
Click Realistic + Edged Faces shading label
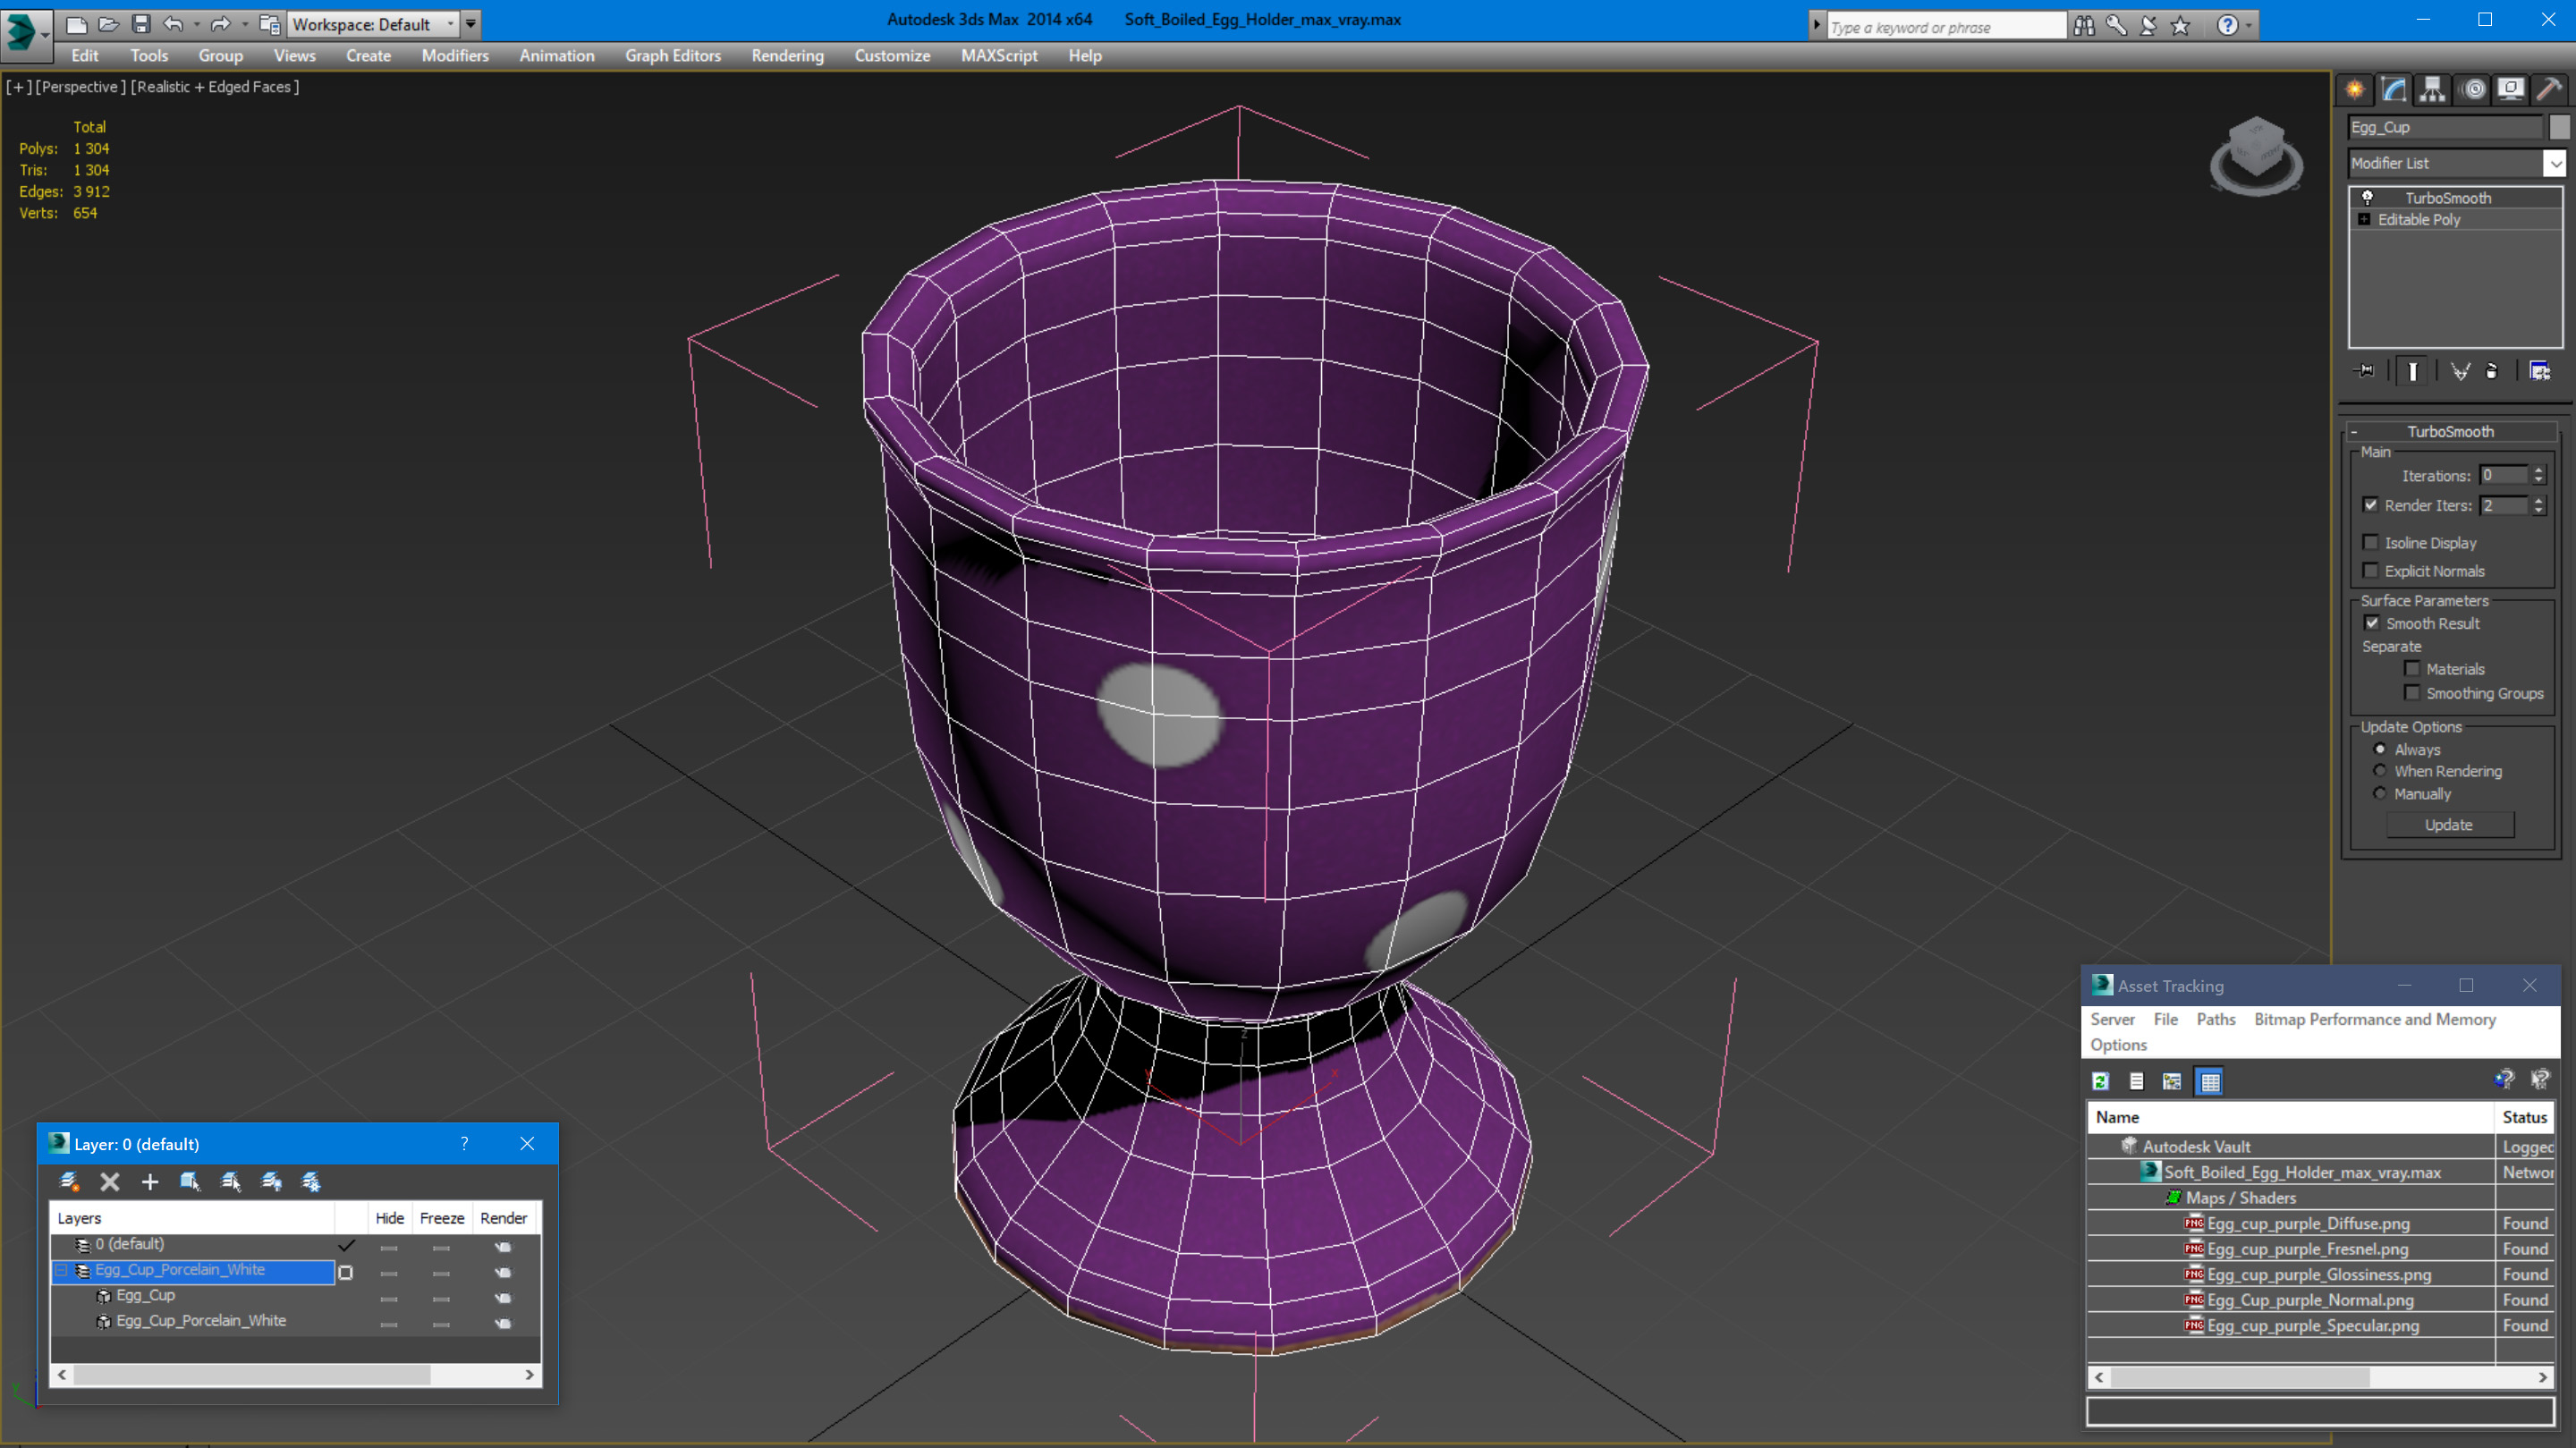tap(214, 87)
